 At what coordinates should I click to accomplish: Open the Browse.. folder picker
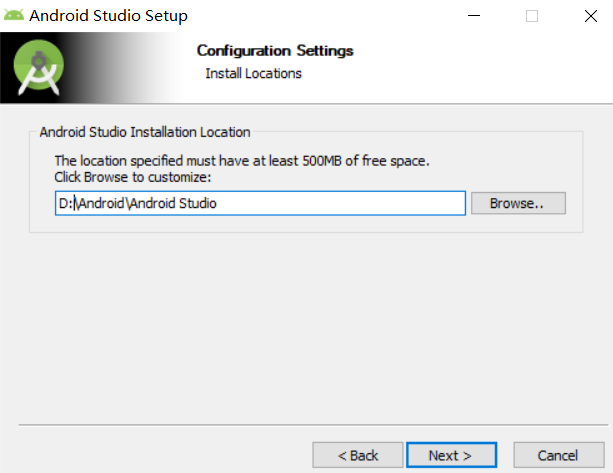(x=518, y=203)
